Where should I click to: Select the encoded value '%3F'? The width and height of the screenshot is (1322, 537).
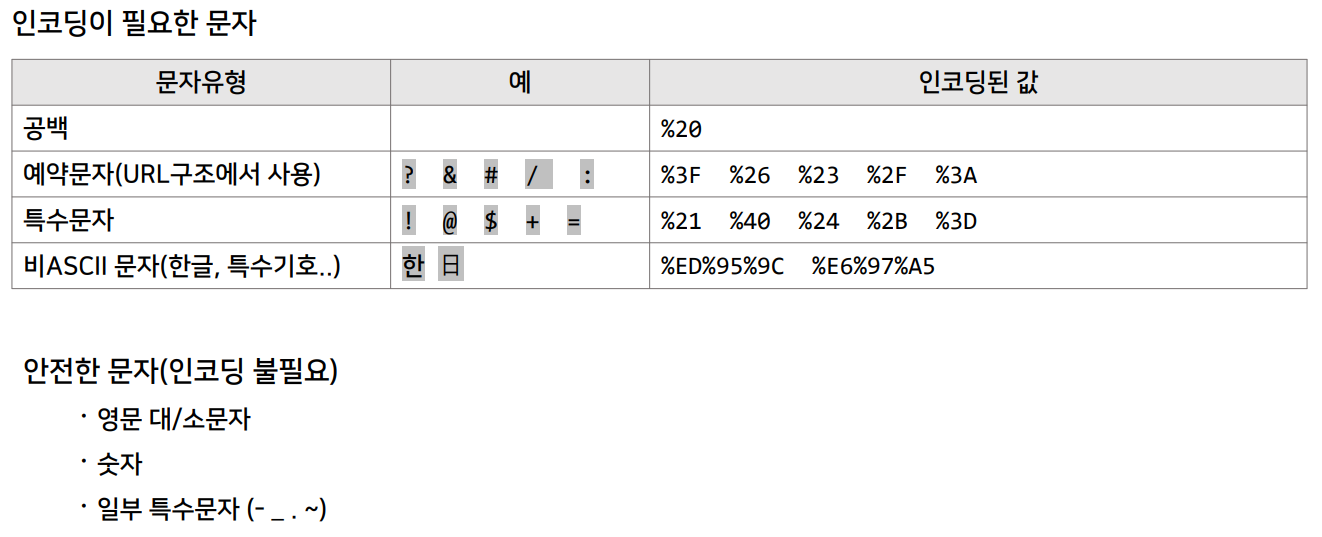(681, 175)
